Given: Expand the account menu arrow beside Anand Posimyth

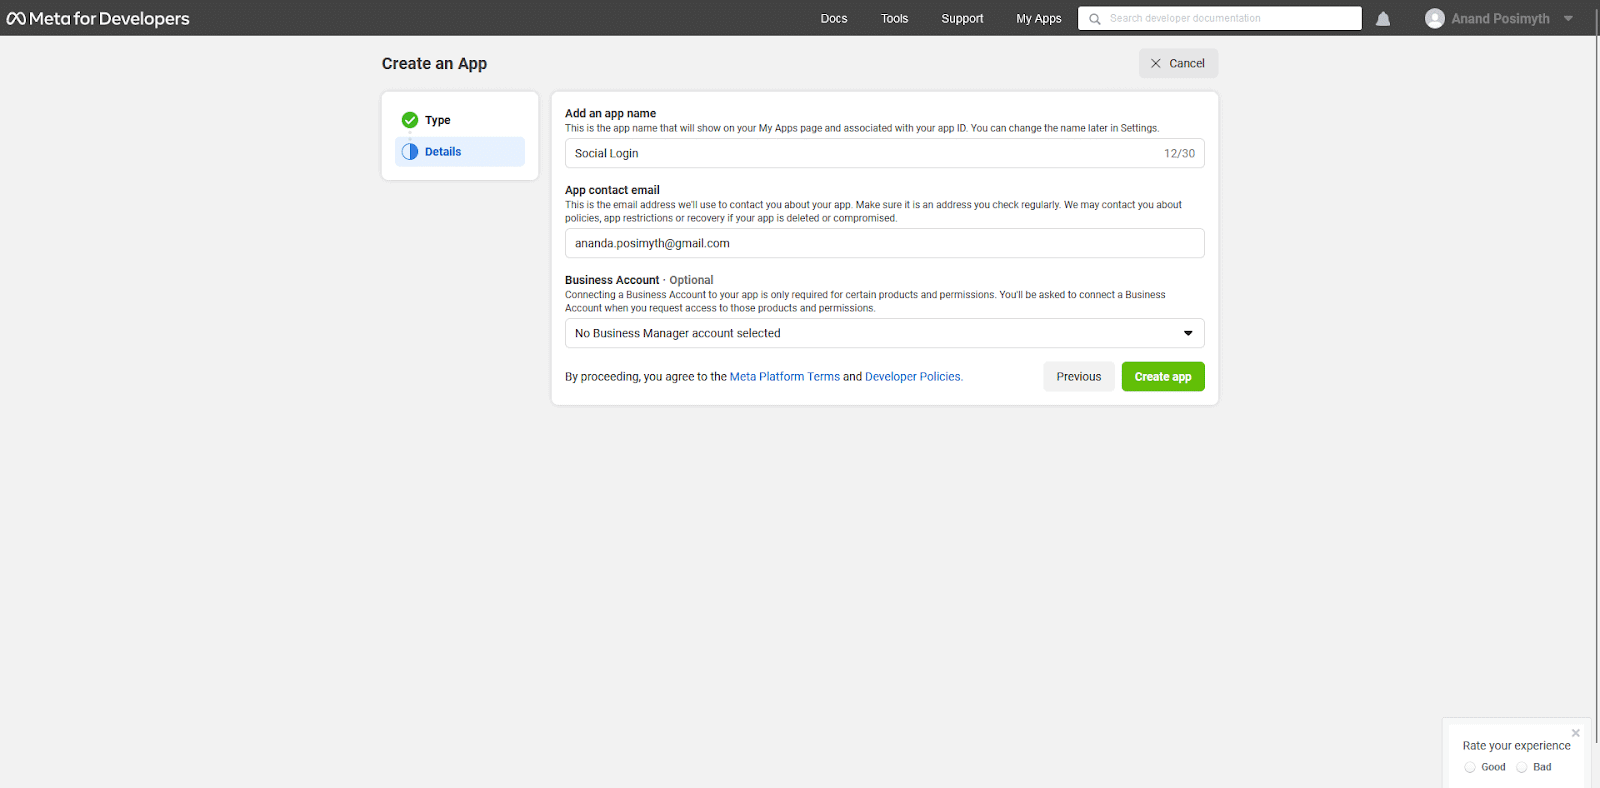Looking at the screenshot, I should coord(1568,18).
